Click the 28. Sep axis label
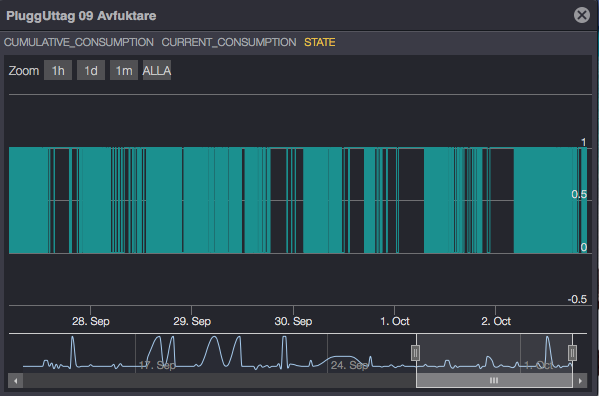Viewport: 599px width, 396px height. [x=91, y=321]
